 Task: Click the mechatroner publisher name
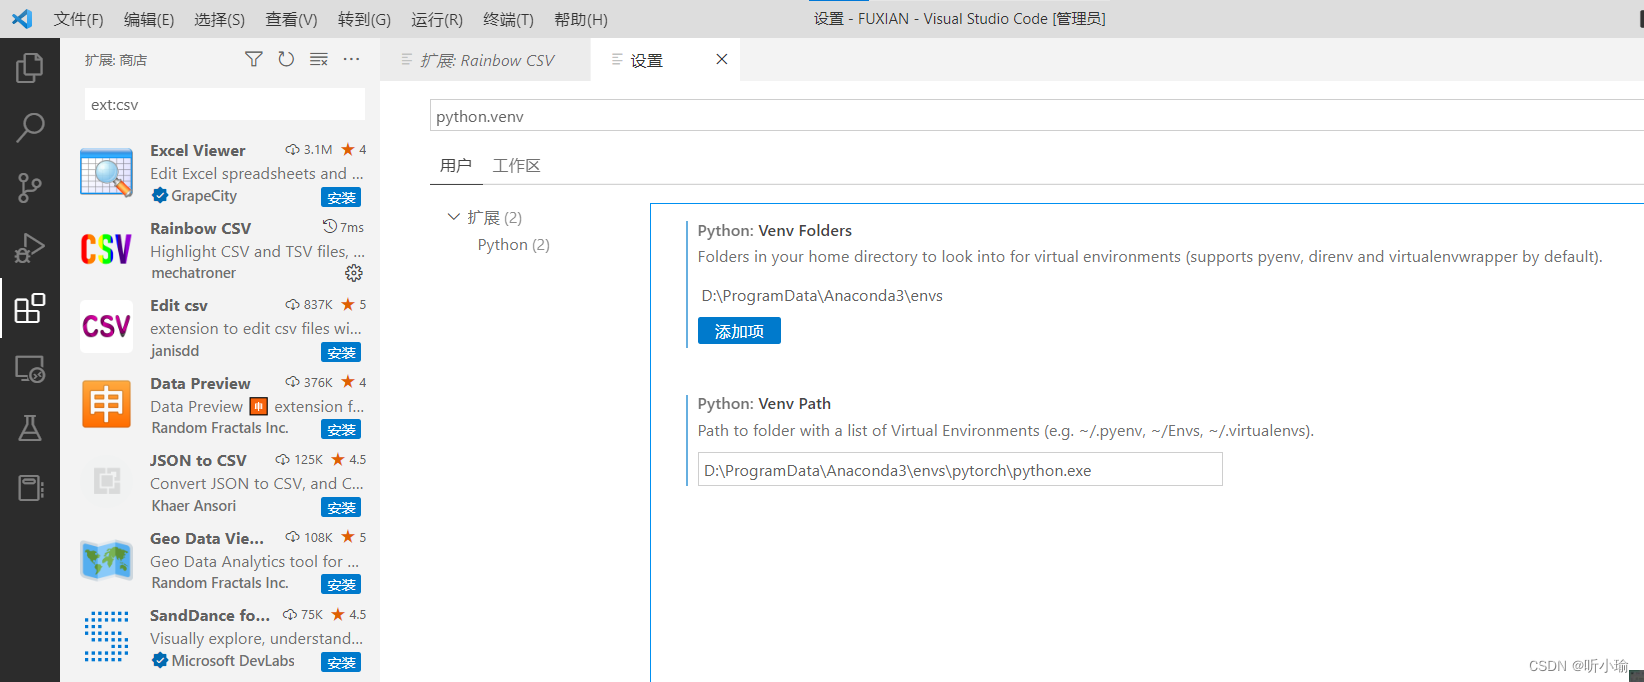[x=194, y=273]
